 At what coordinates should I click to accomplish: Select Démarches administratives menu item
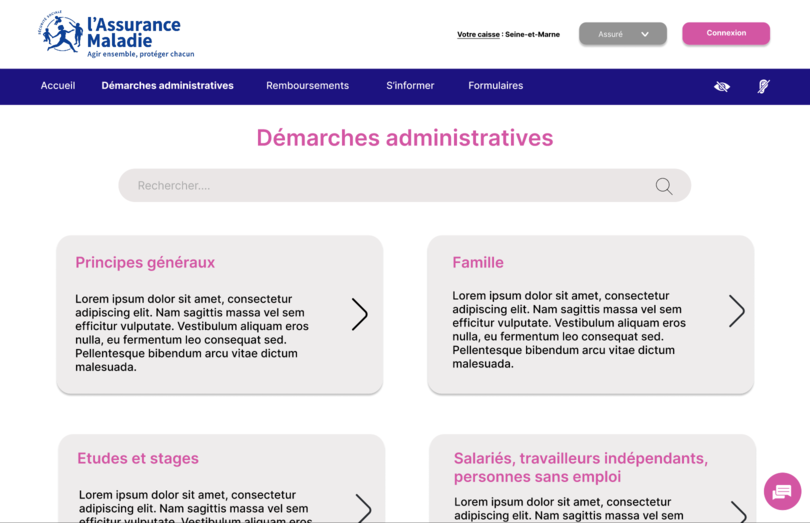[x=167, y=86]
